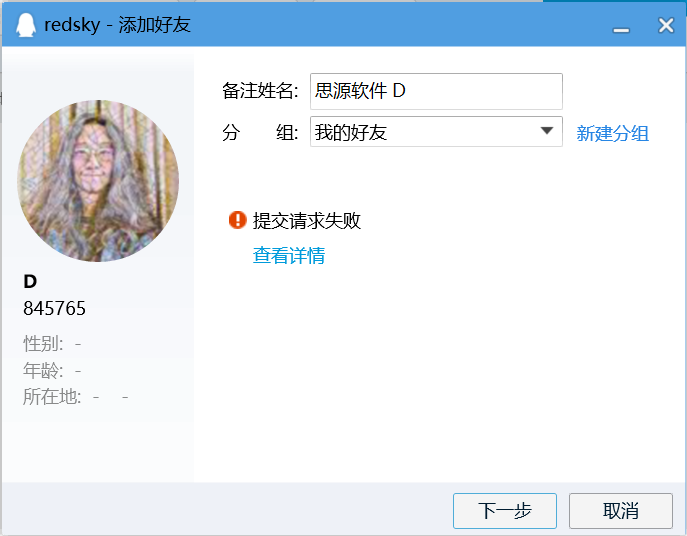Click the 所在地 location info line

75,397
